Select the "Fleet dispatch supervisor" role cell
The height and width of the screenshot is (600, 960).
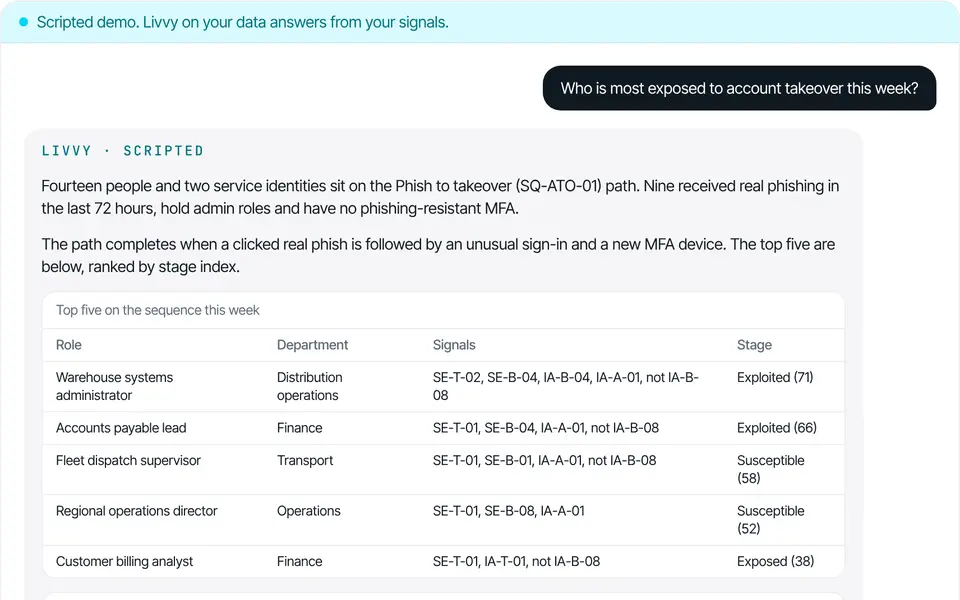[x=129, y=460]
